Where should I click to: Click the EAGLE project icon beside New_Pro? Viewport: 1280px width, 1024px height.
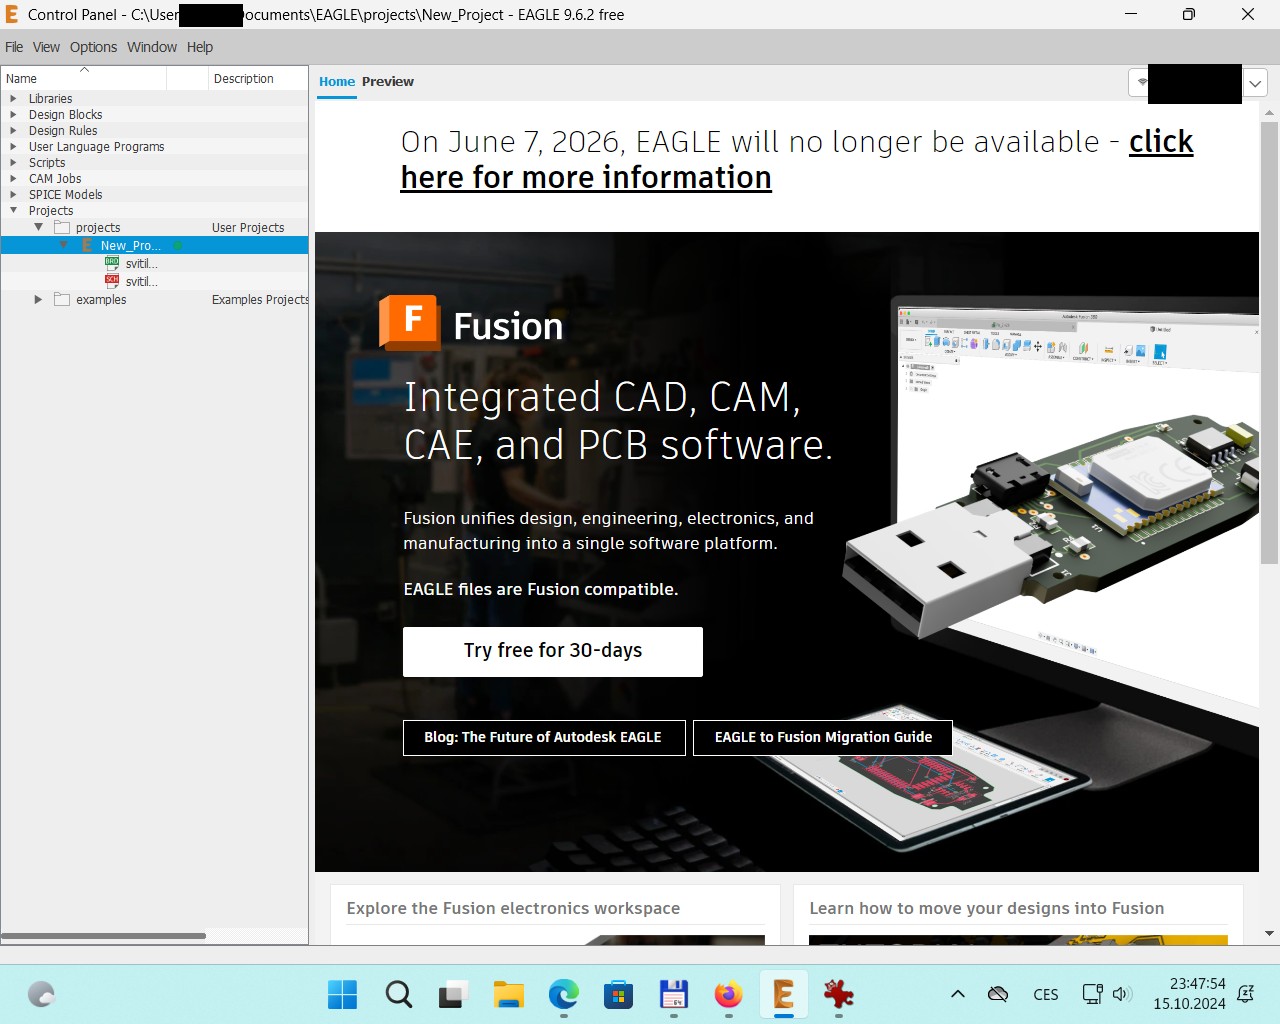coord(87,245)
